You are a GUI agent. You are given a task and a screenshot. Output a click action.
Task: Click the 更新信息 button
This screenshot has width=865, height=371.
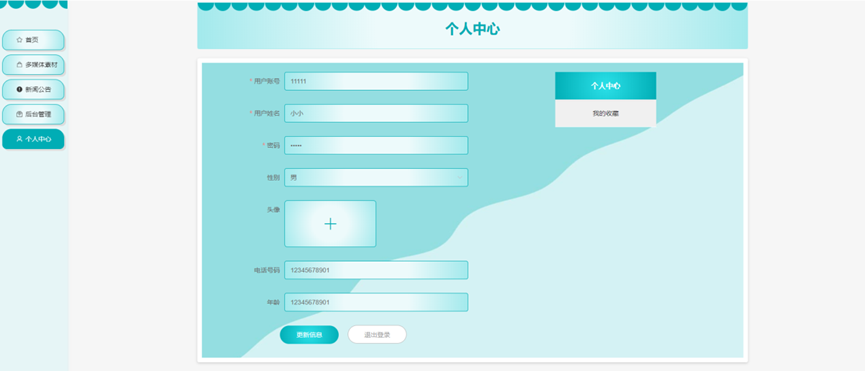point(309,335)
